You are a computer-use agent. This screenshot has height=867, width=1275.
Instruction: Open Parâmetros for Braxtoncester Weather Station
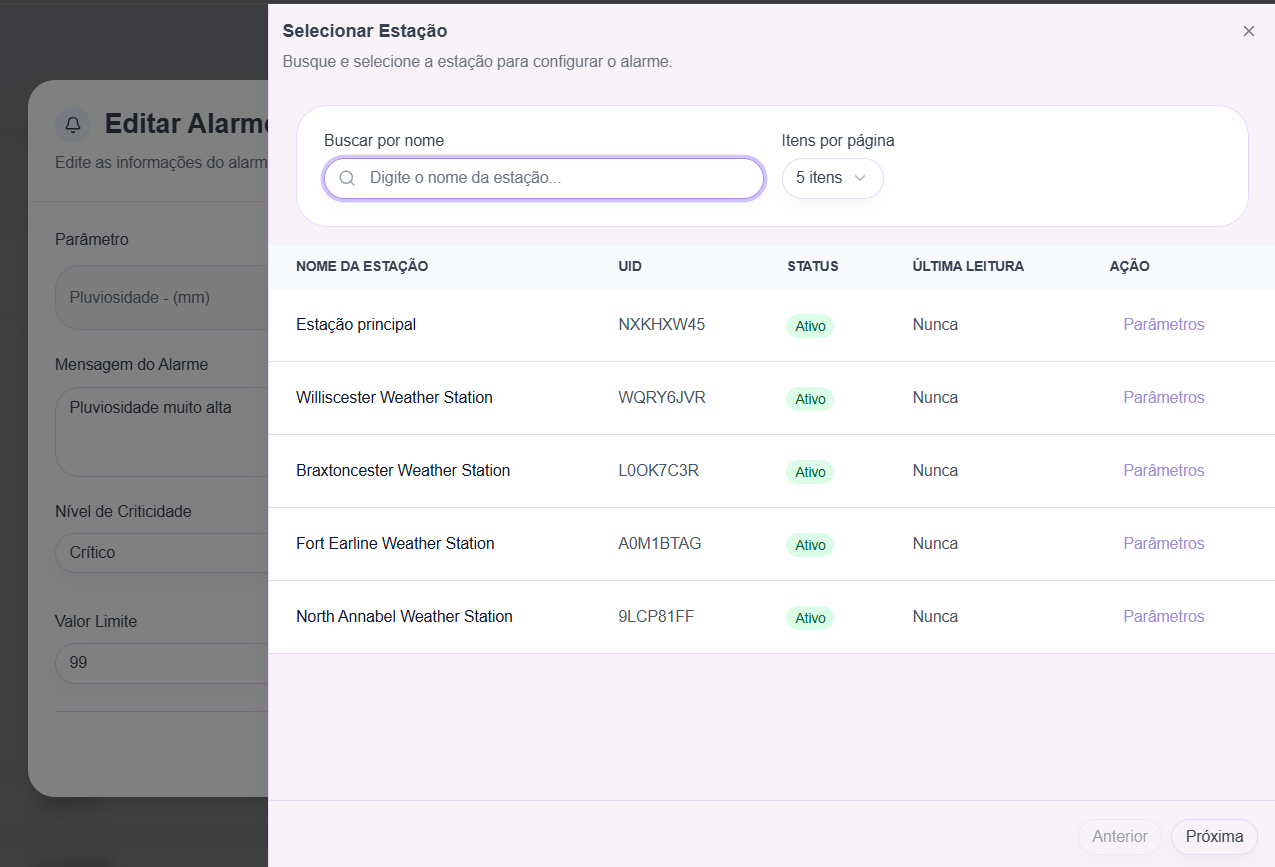[1163, 471]
